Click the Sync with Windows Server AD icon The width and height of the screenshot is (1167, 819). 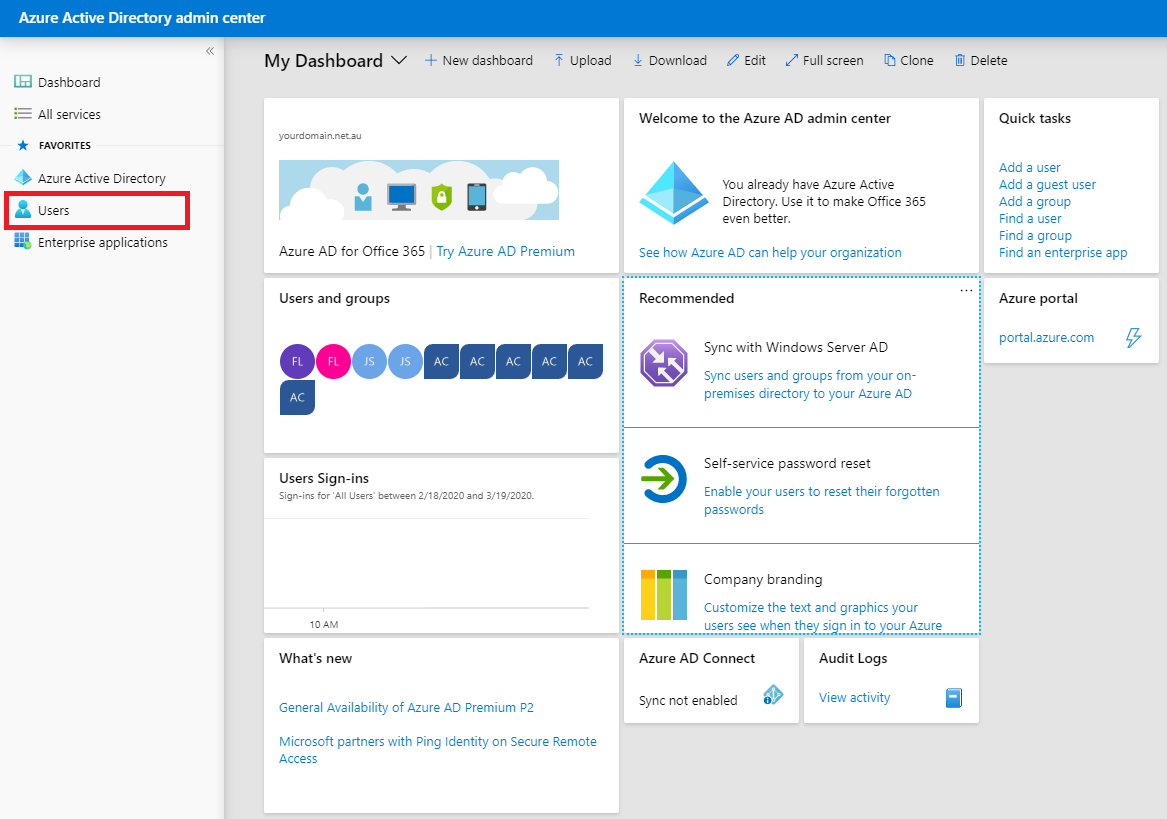coord(664,363)
